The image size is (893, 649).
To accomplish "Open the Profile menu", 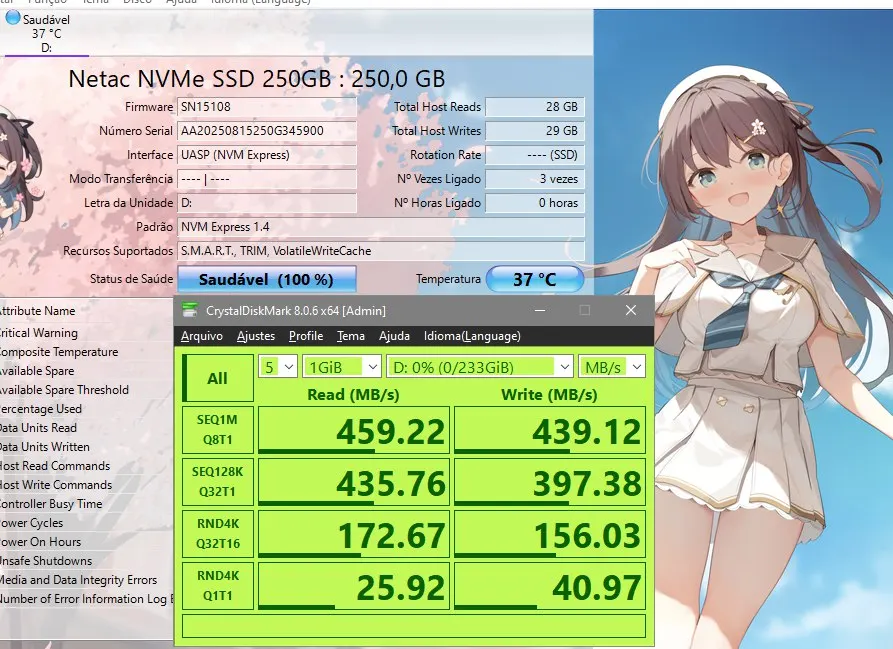I will coord(306,336).
